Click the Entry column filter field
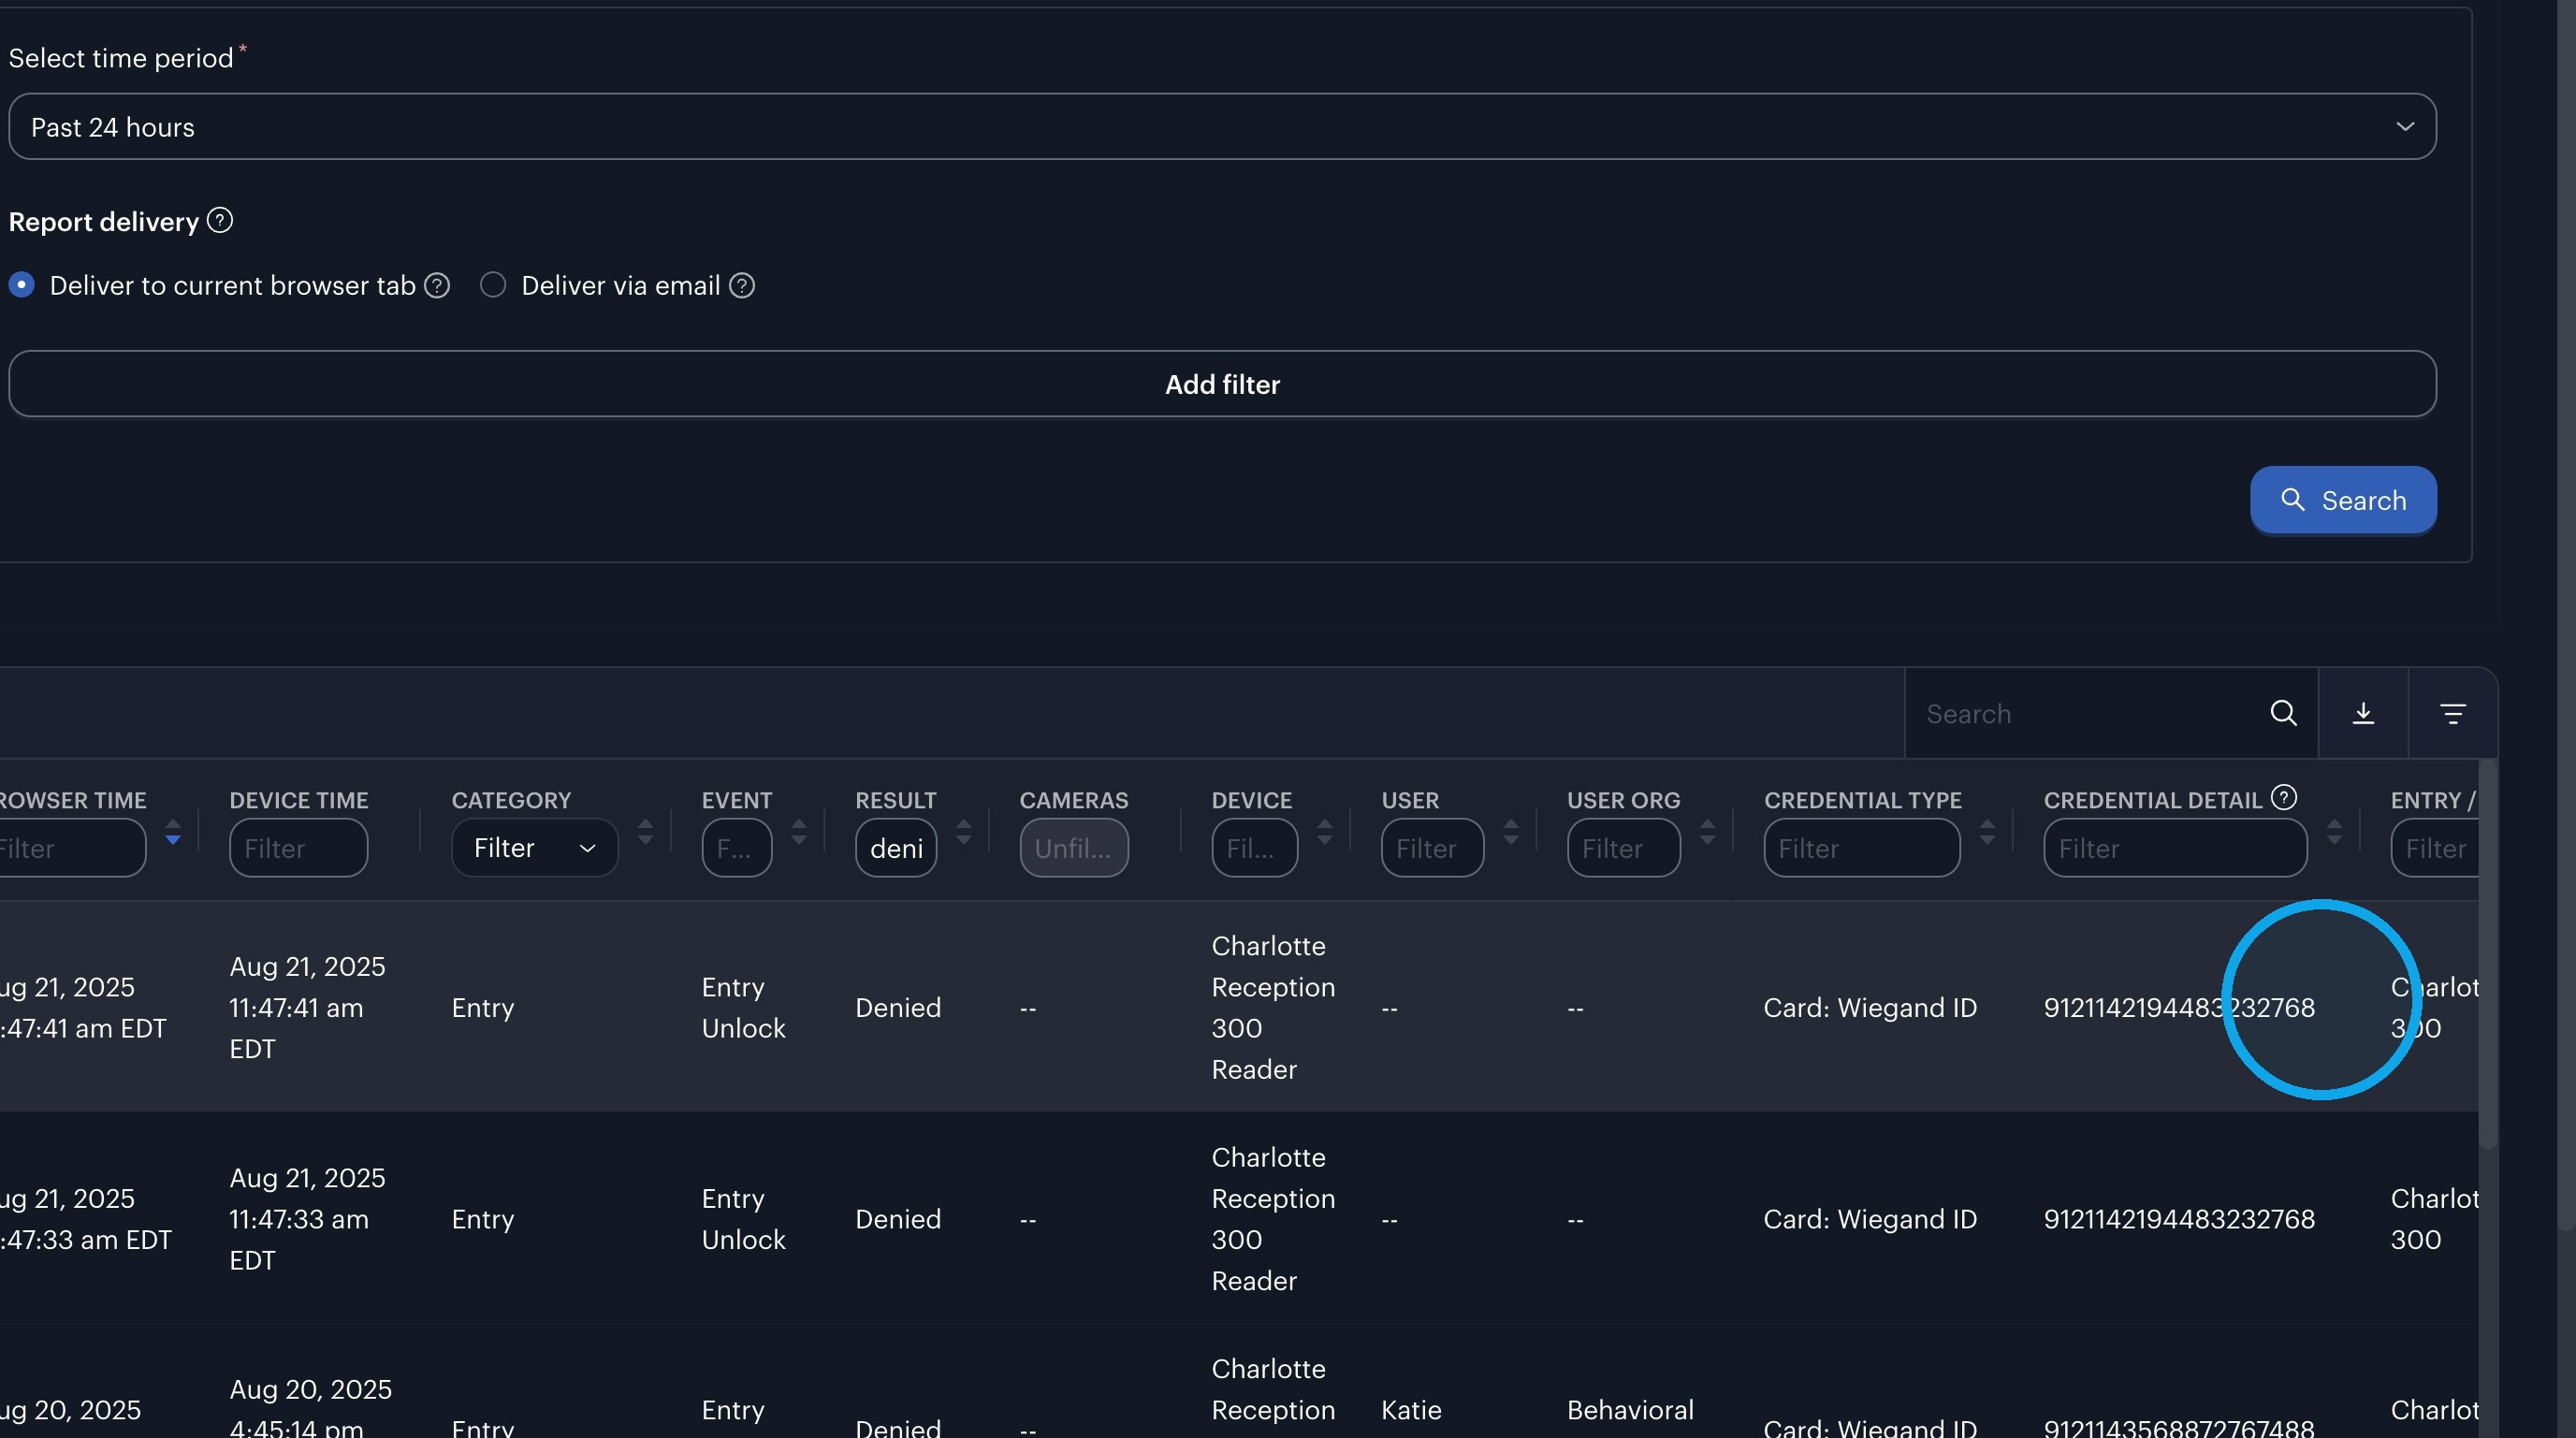 (x=2435, y=848)
